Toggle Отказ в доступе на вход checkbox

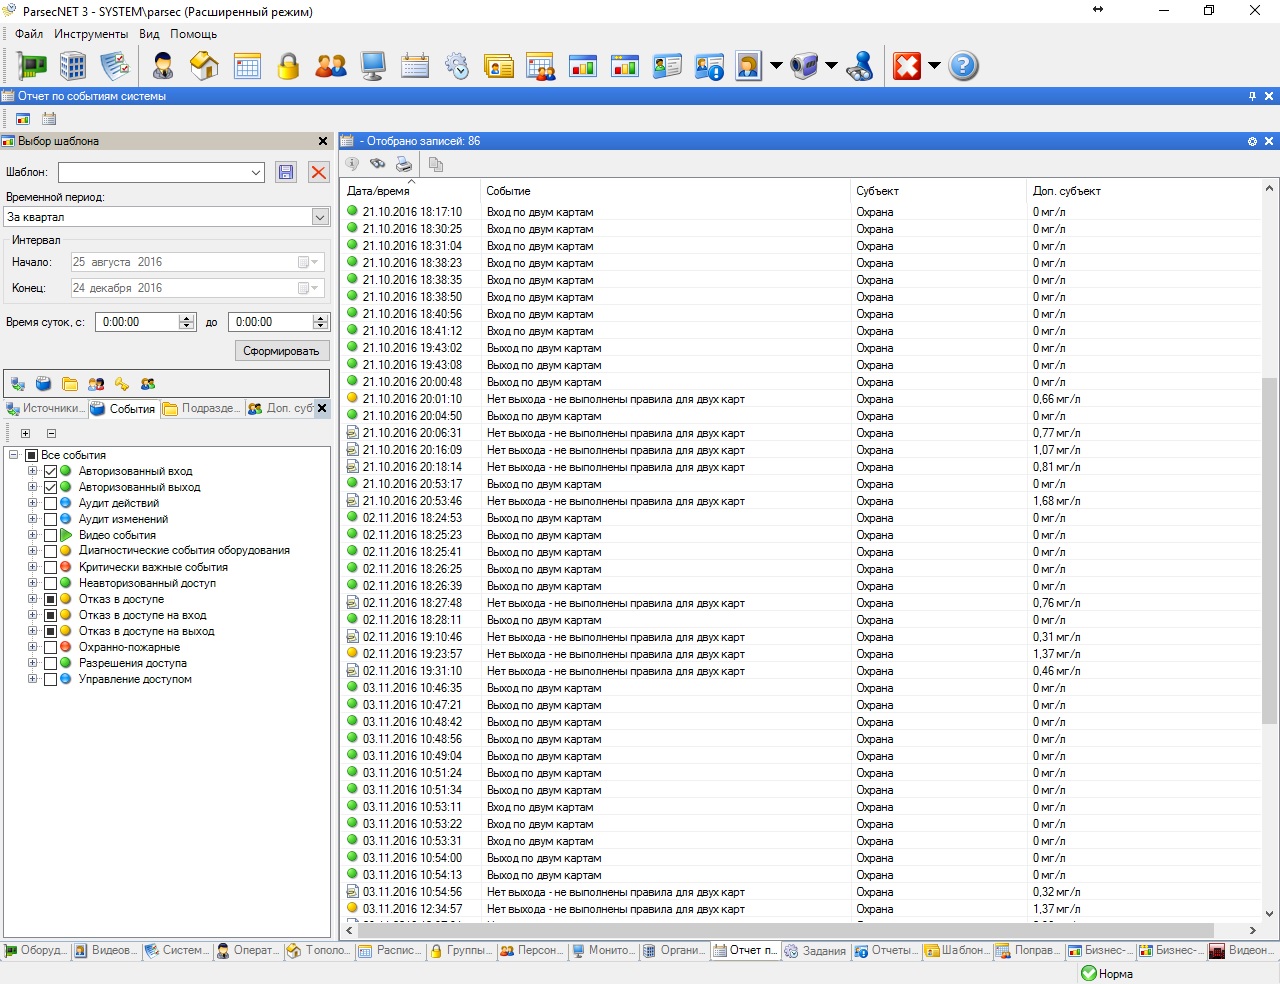pyautogui.click(x=51, y=615)
